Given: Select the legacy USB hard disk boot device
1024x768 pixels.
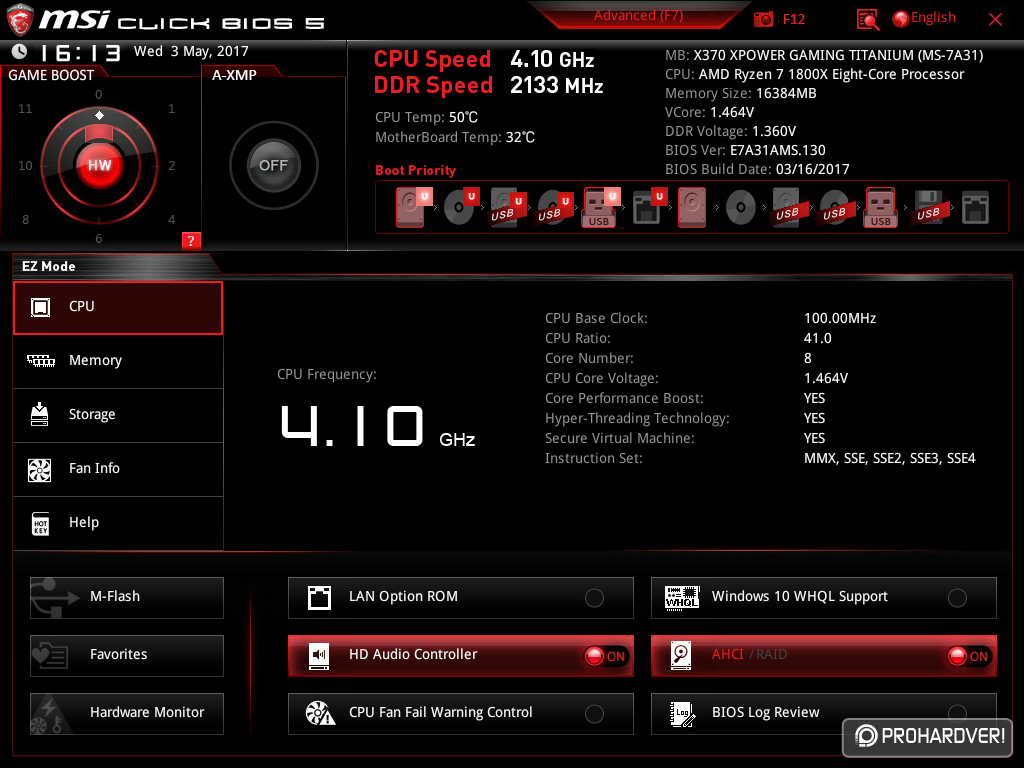Looking at the screenshot, I should (x=787, y=208).
